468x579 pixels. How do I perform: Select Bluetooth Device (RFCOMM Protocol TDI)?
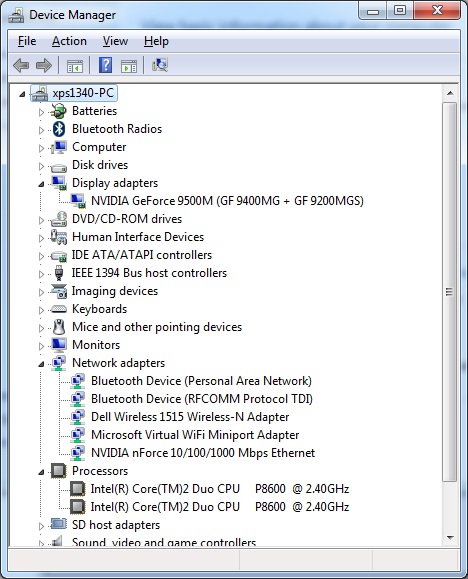[x=202, y=399]
